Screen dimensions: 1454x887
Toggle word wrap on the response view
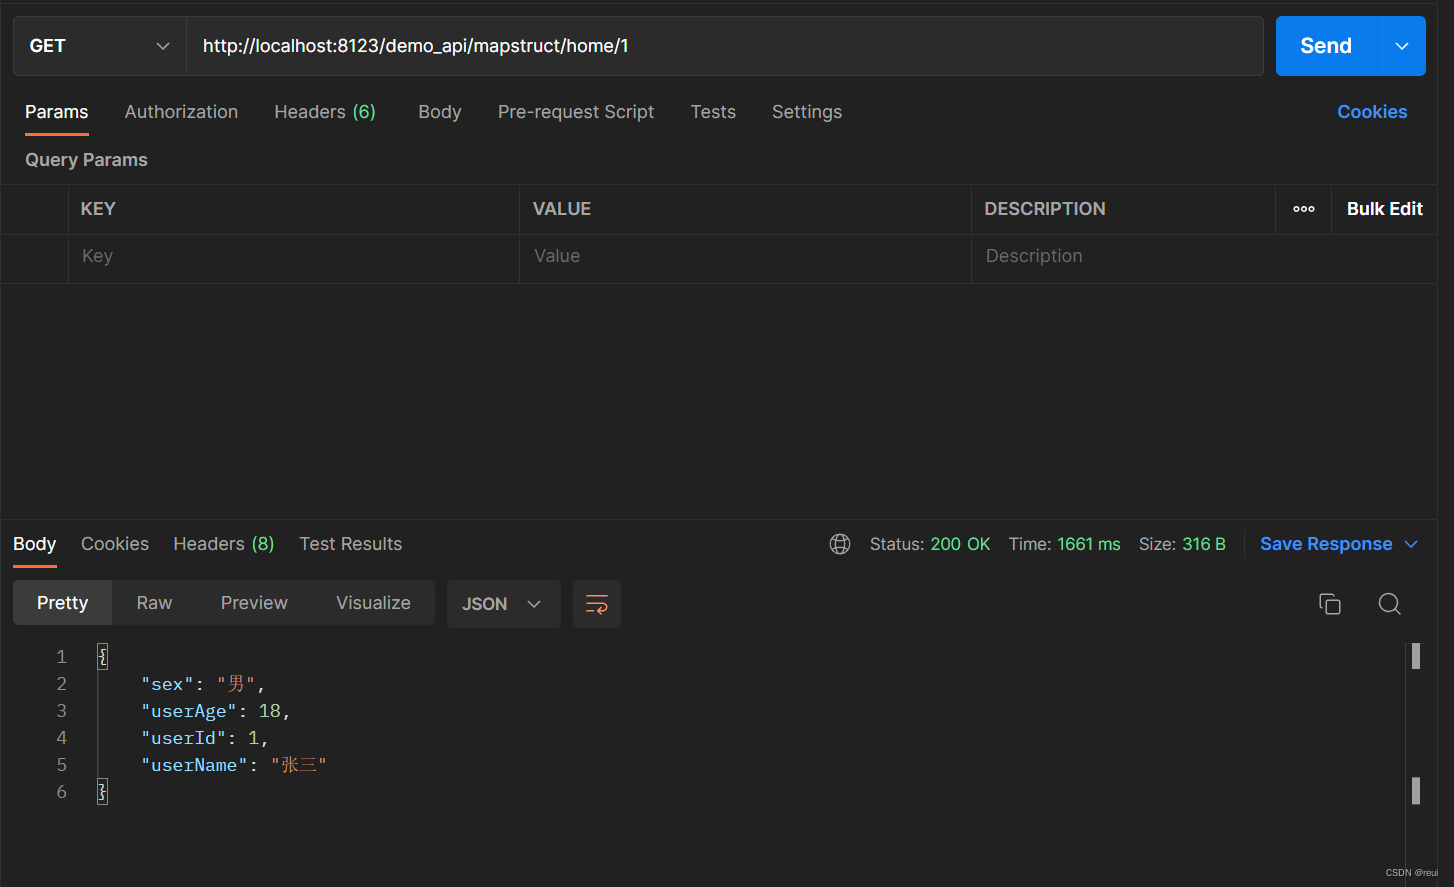pyautogui.click(x=597, y=604)
